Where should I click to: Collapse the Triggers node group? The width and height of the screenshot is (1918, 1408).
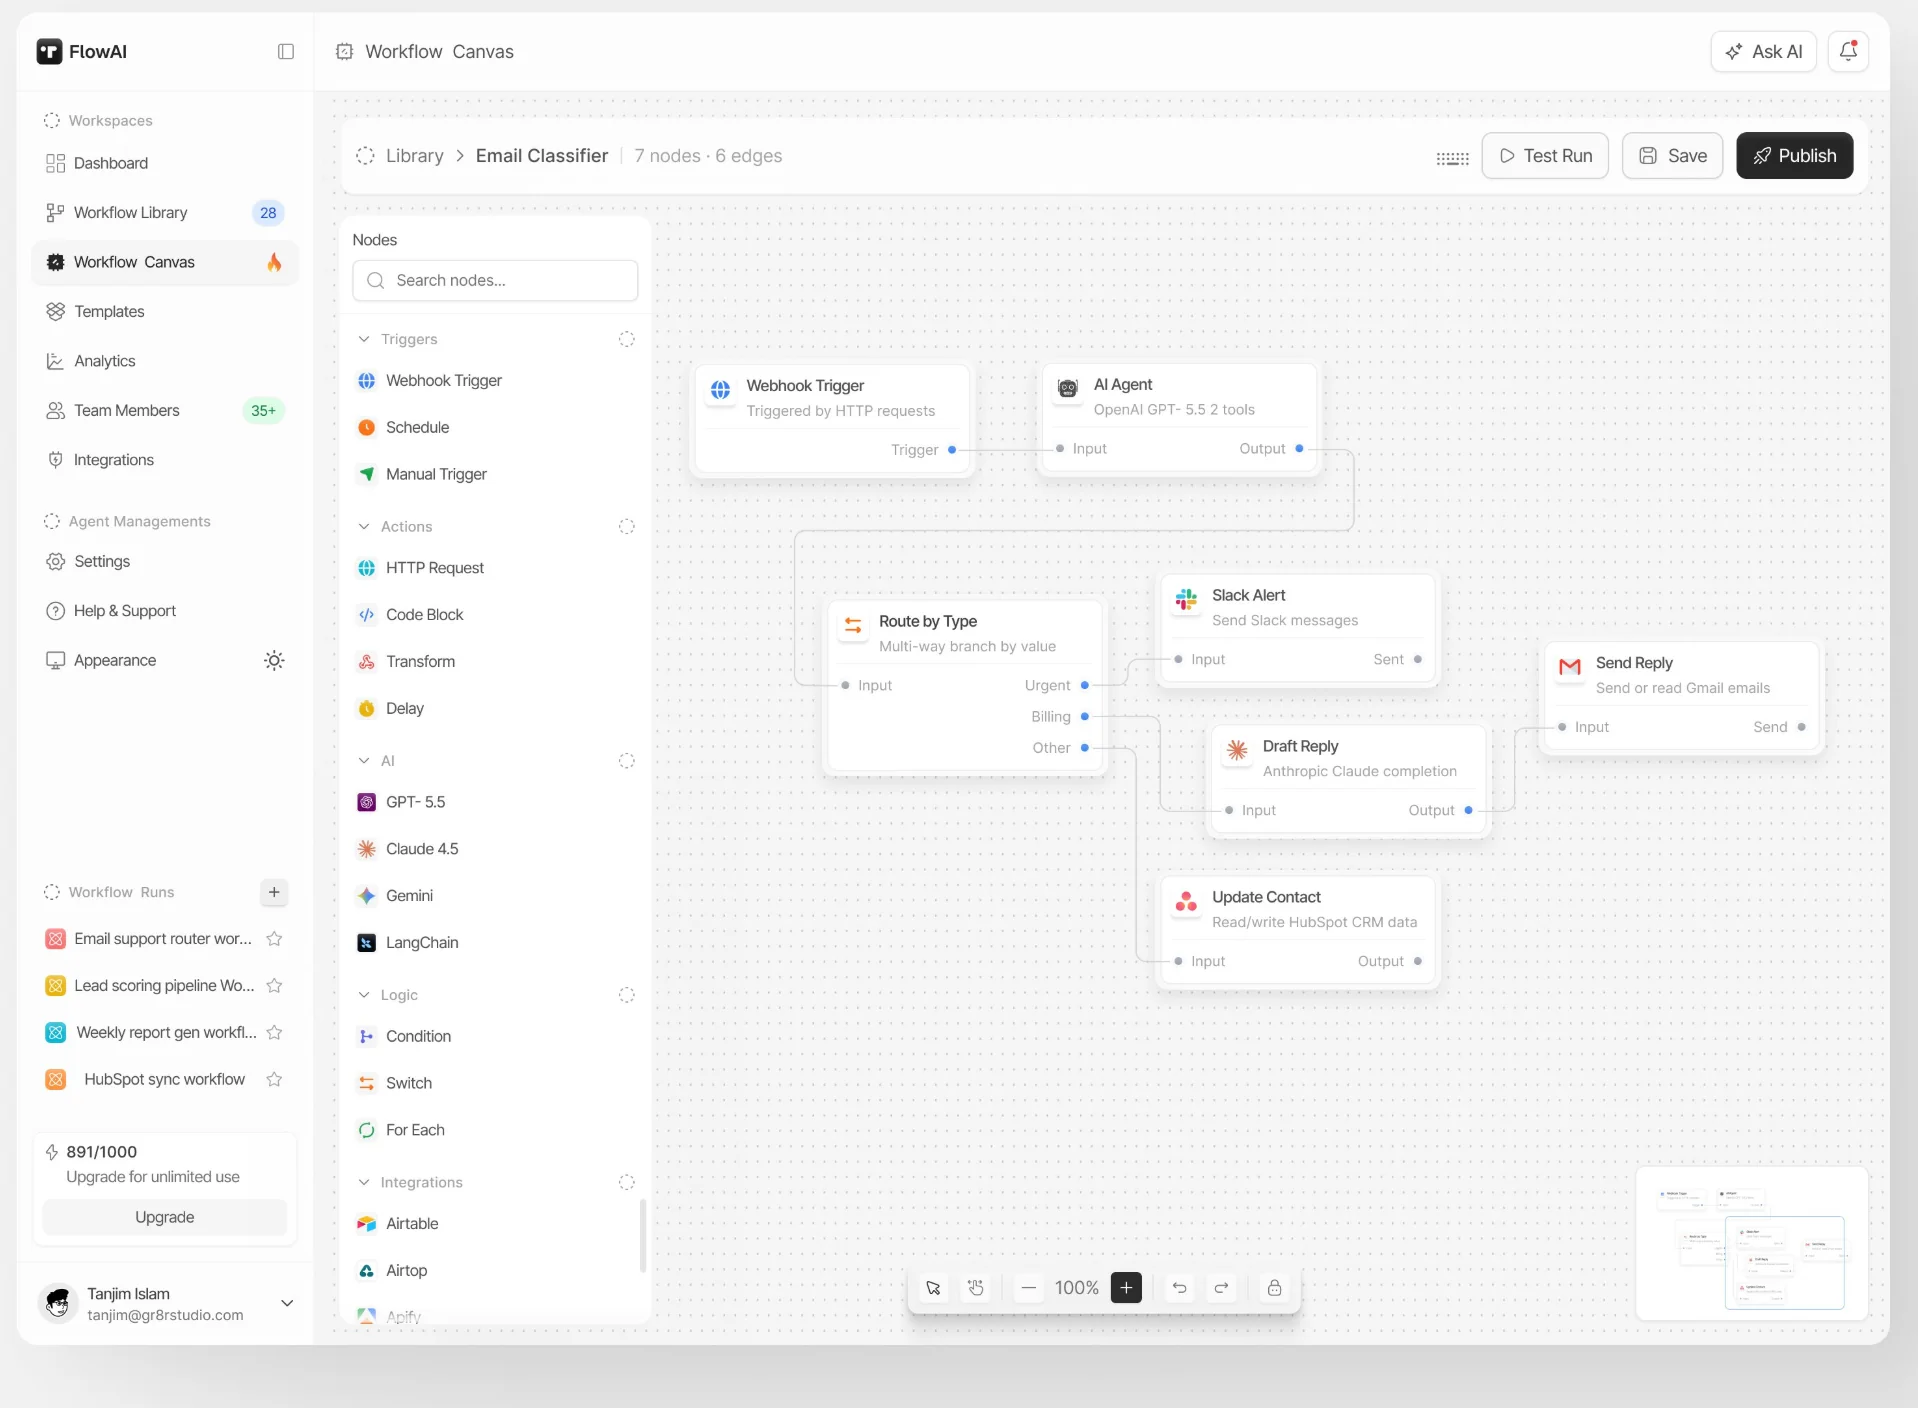point(364,340)
